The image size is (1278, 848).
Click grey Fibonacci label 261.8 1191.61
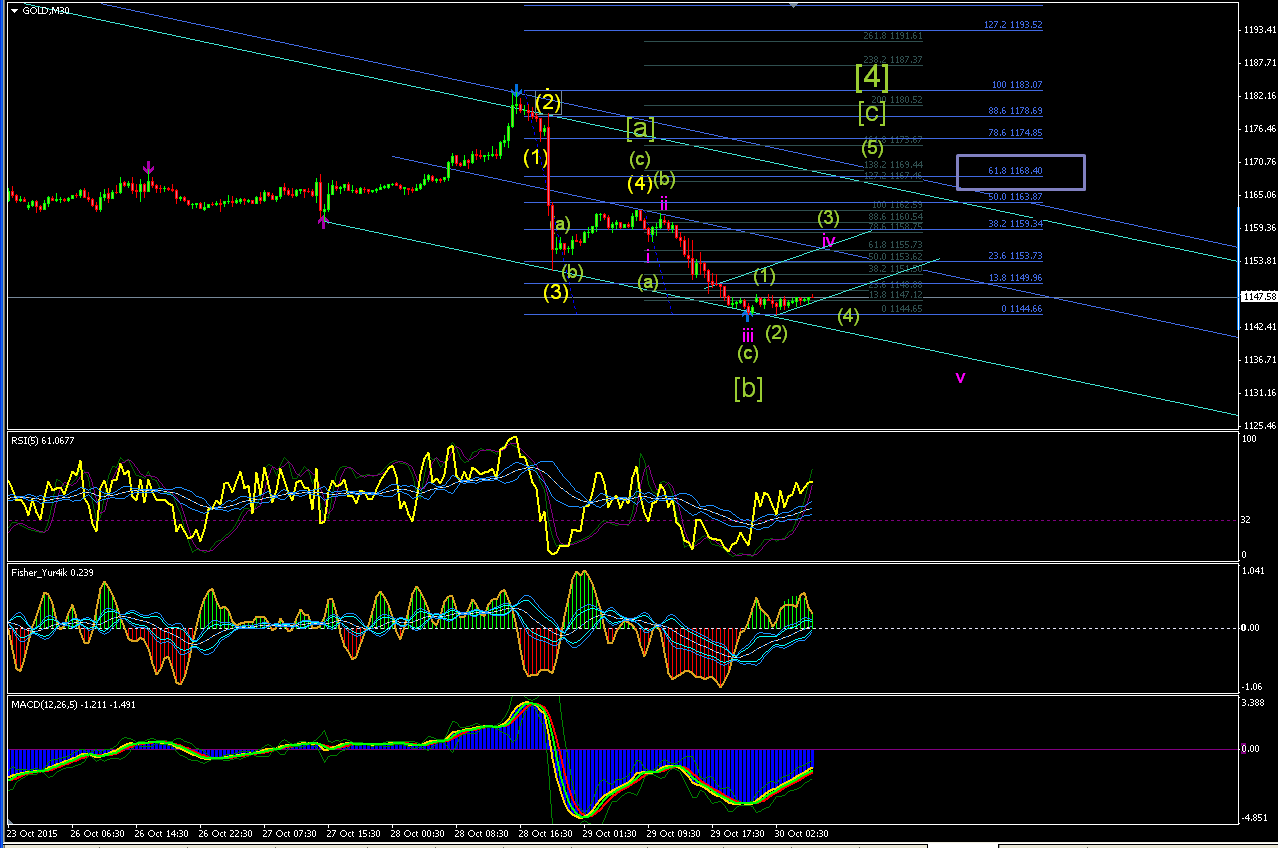pos(892,36)
